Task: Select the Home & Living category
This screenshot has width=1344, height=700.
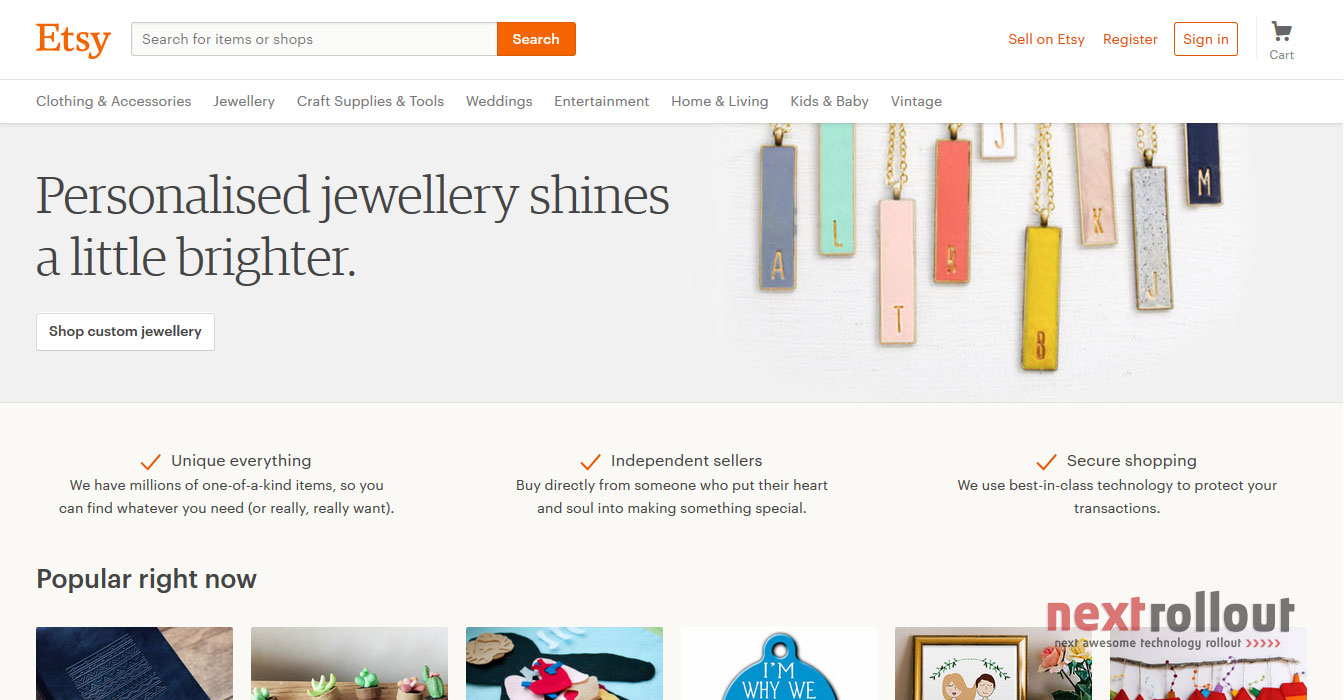Action: 720,101
